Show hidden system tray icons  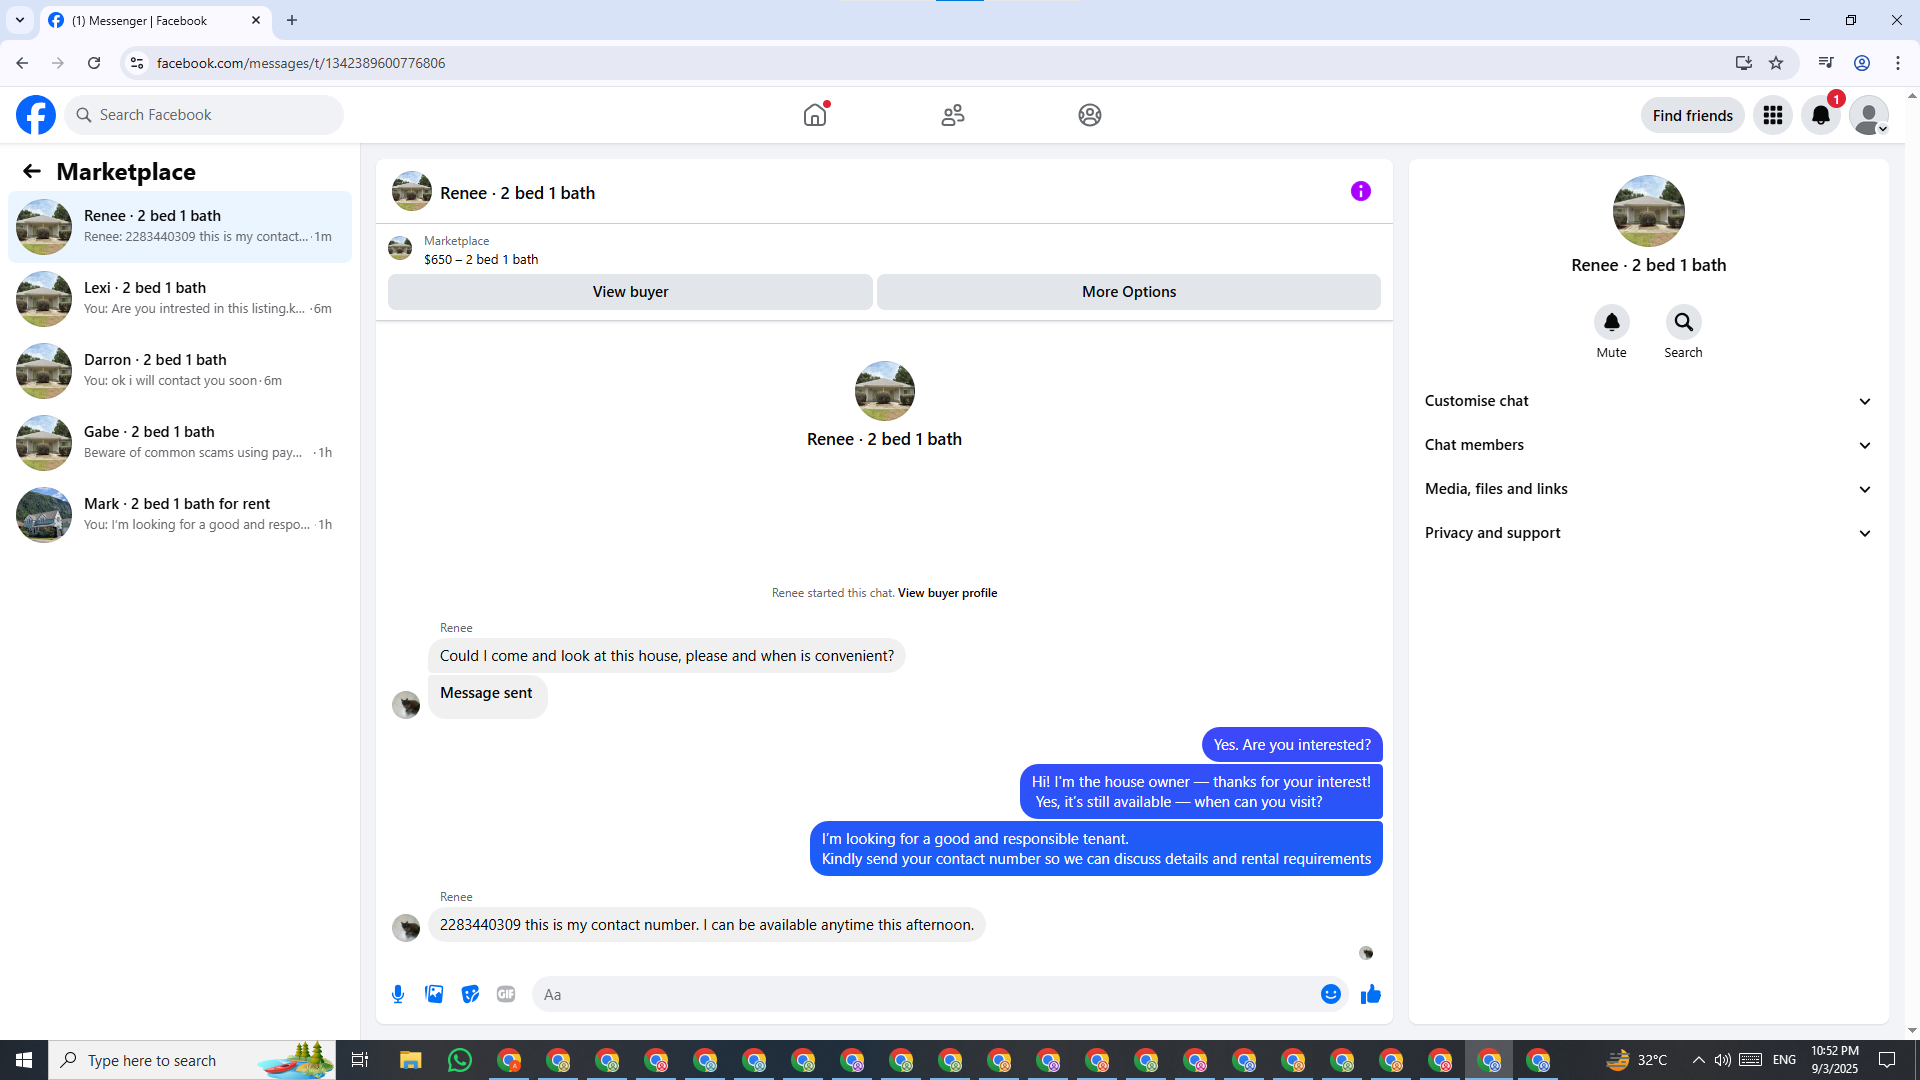pyautogui.click(x=1698, y=1060)
